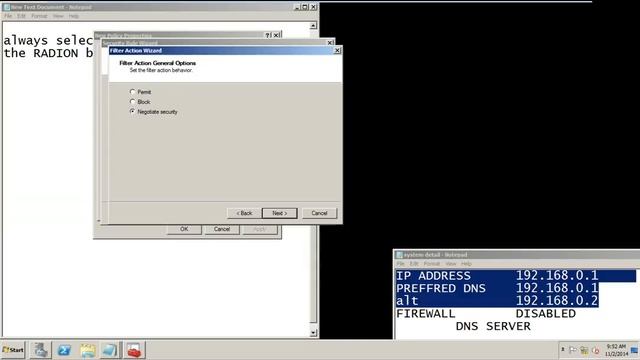Maximize the New Text Document Notepad window
This screenshot has height=360, width=640.
coord(305,7)
